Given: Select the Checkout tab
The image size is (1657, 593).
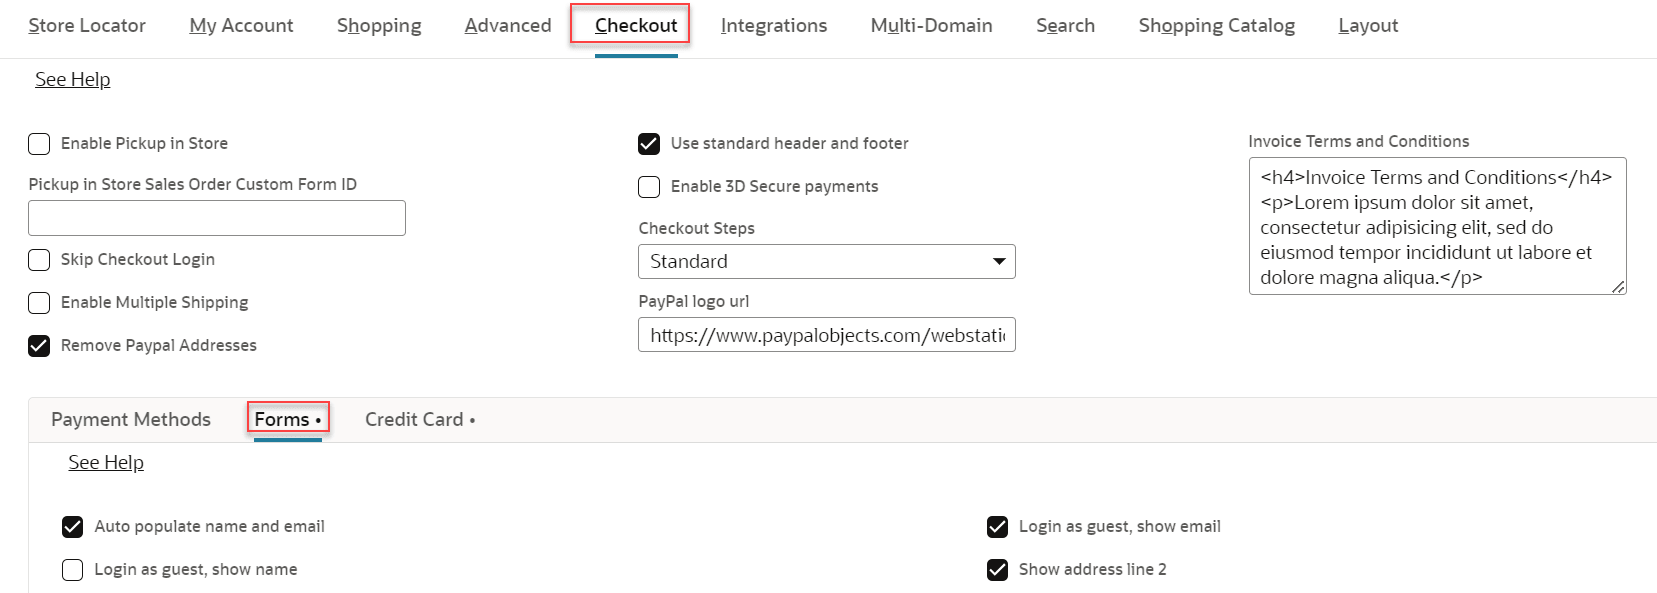Looking at the screenshot, I should click(636, 26).
